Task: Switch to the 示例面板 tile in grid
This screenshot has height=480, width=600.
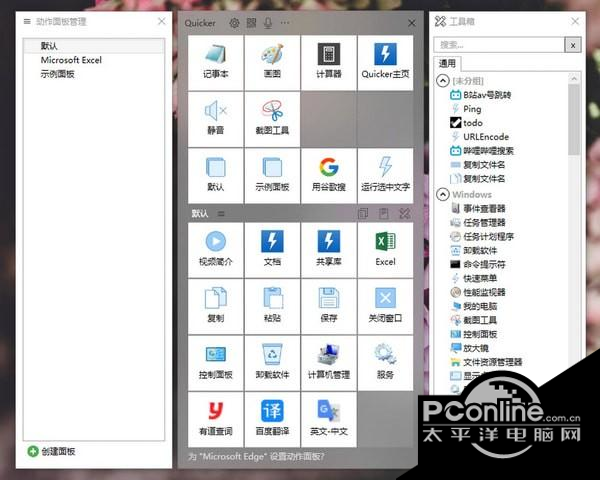Action: coord(272,176)
